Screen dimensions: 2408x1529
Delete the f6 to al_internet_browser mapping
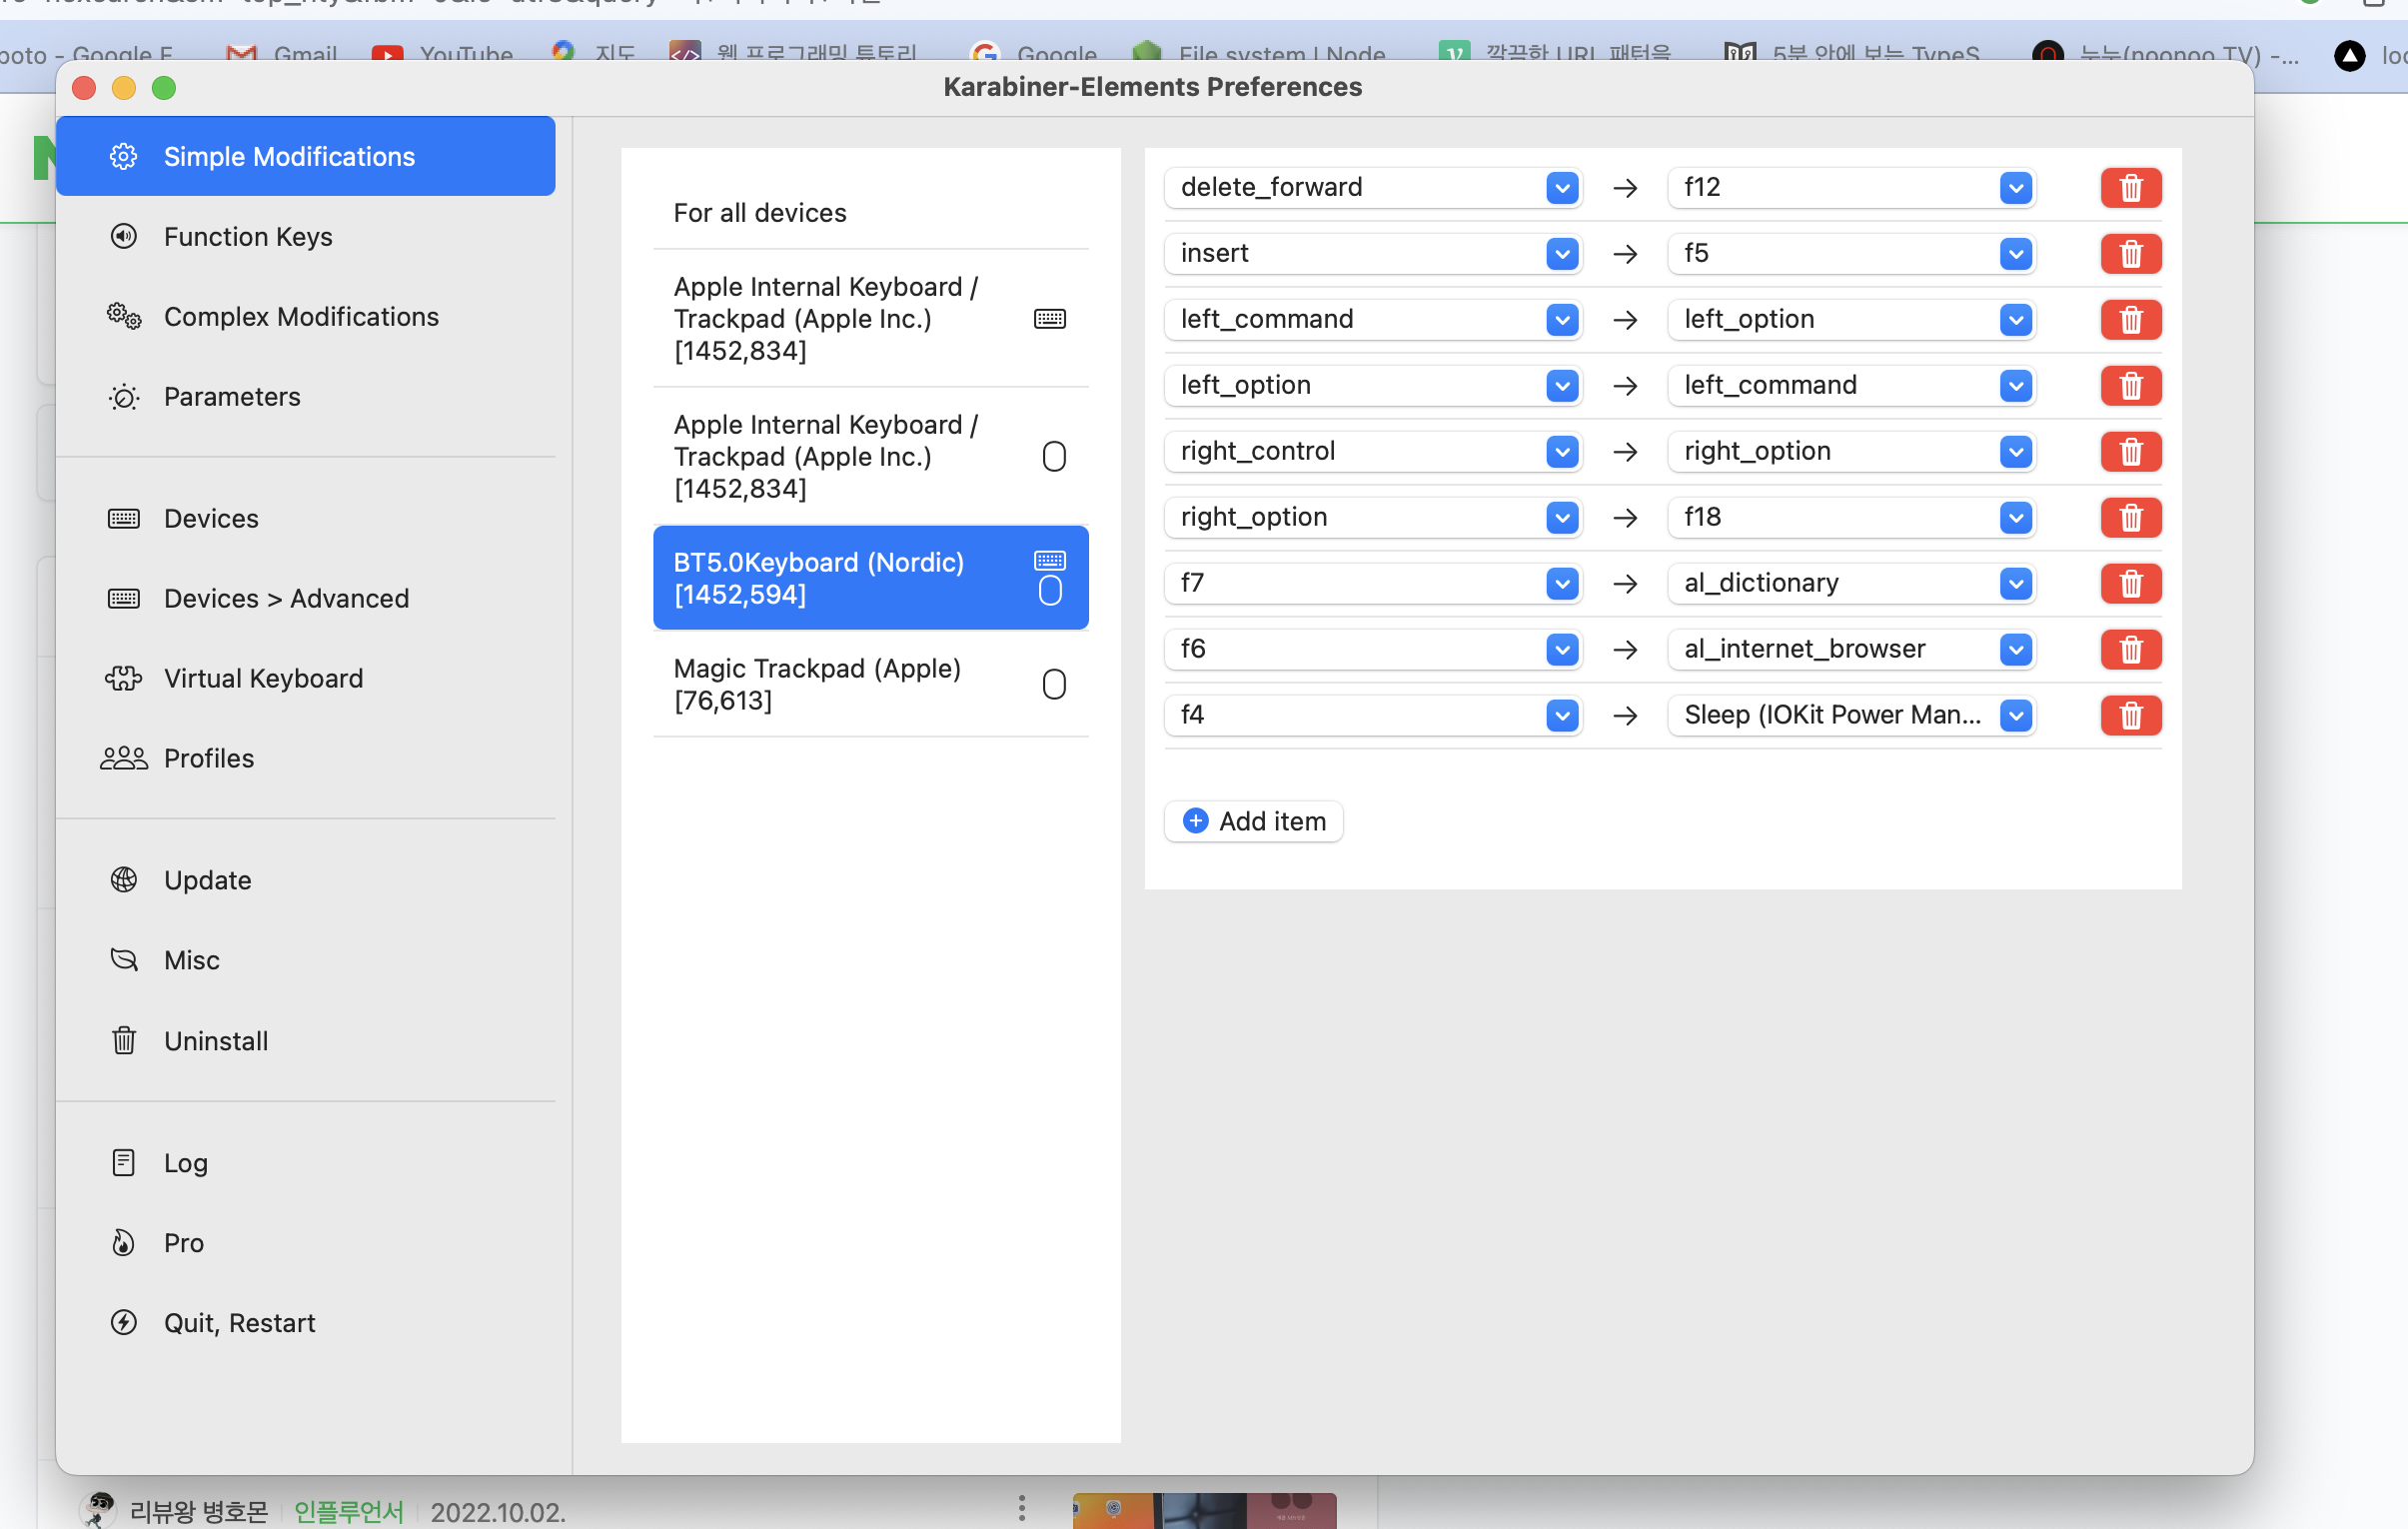(2130, 649)
